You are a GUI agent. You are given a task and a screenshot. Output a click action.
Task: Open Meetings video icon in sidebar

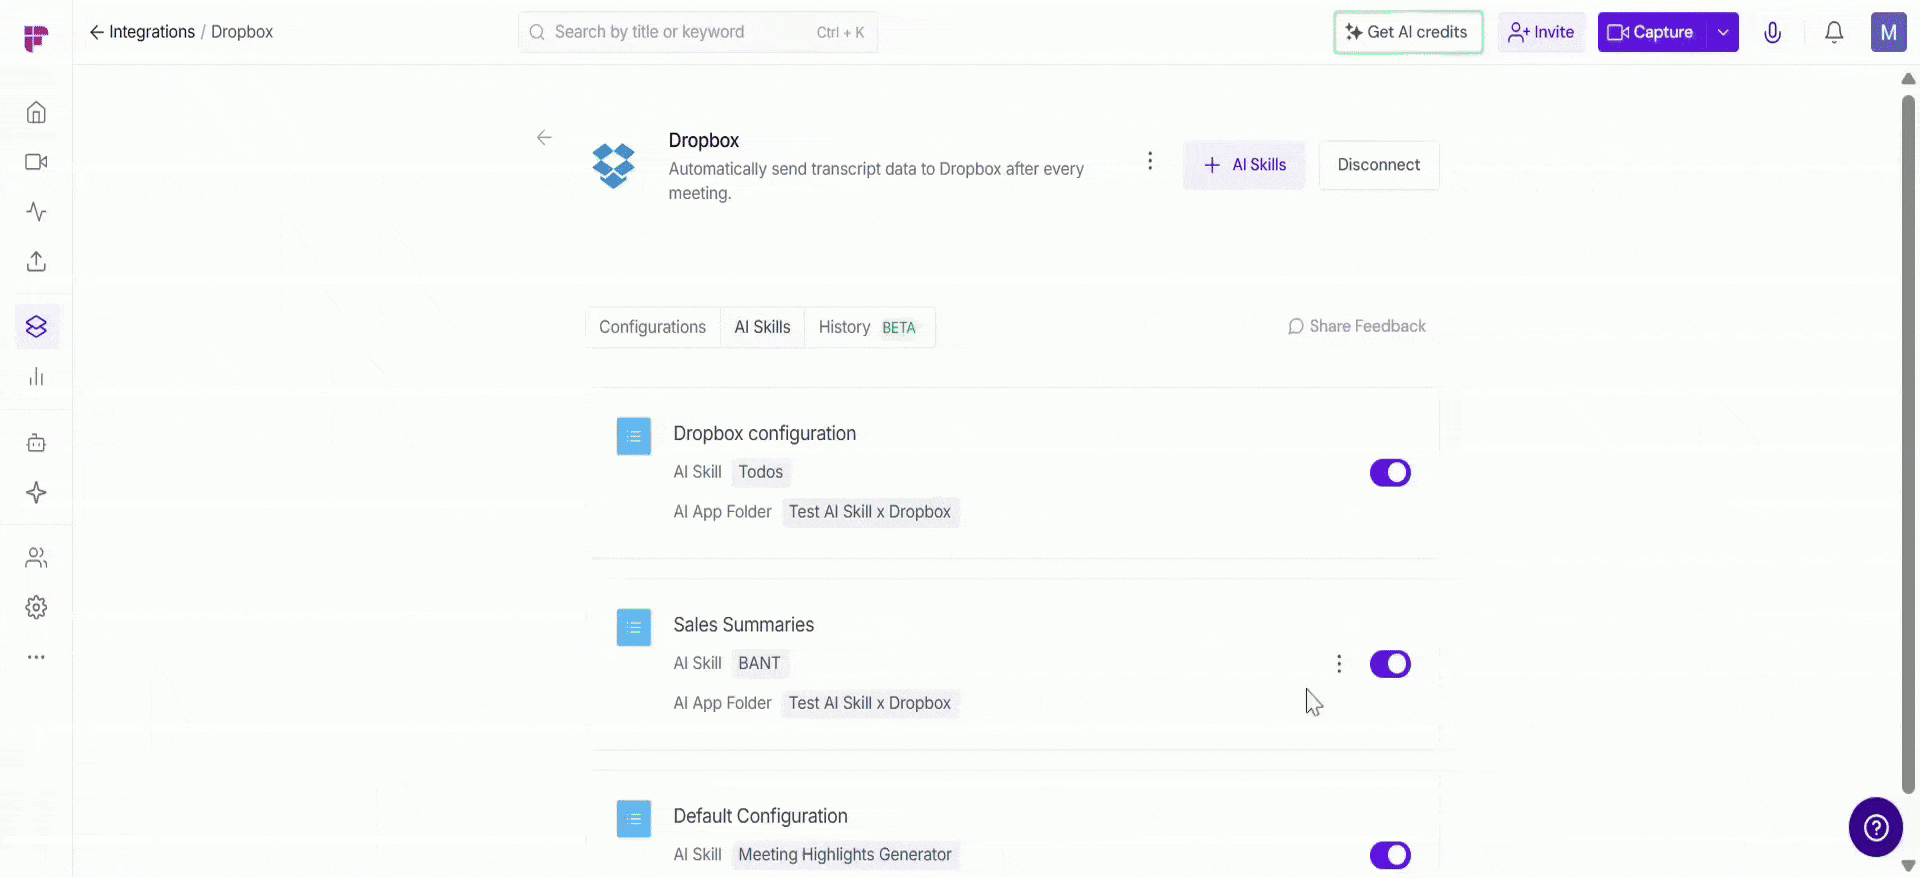point(36,162)
